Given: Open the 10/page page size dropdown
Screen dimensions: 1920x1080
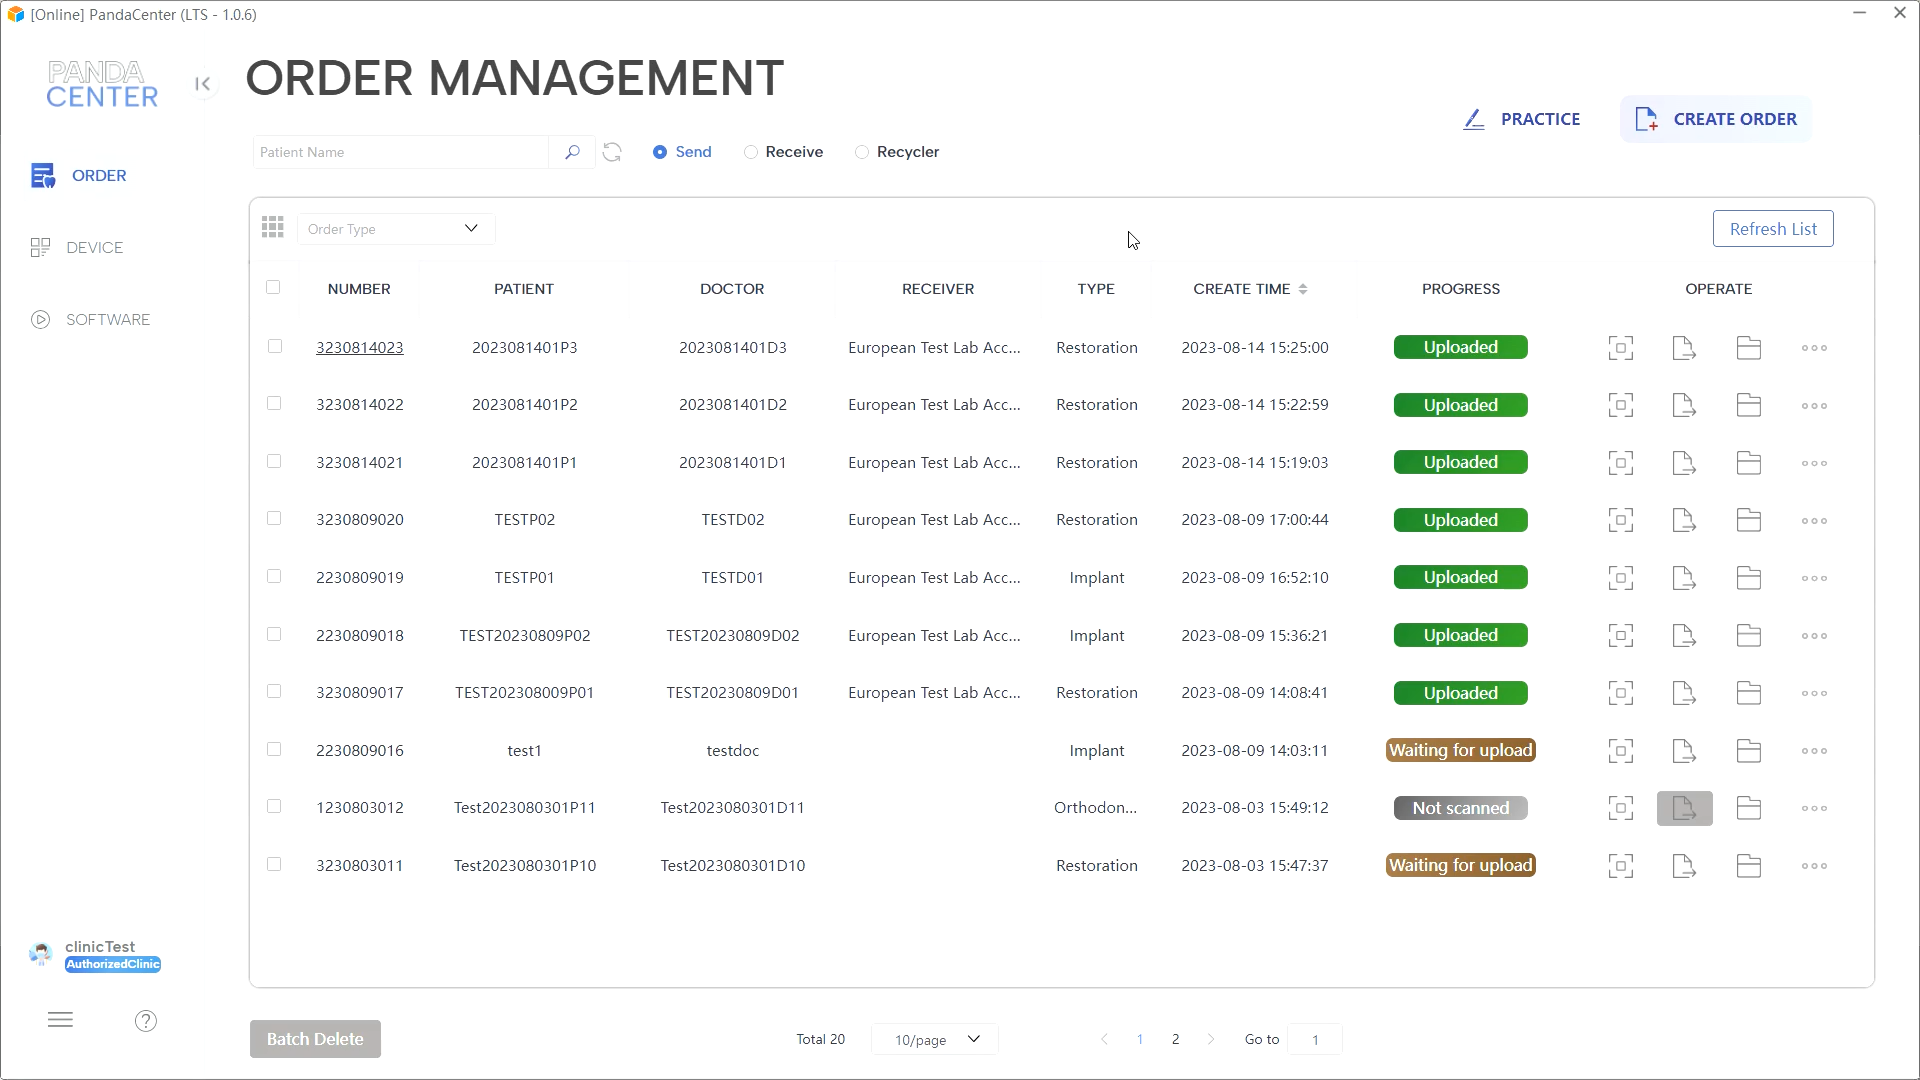Looking at the screenshot, I should click(935, 1040).
